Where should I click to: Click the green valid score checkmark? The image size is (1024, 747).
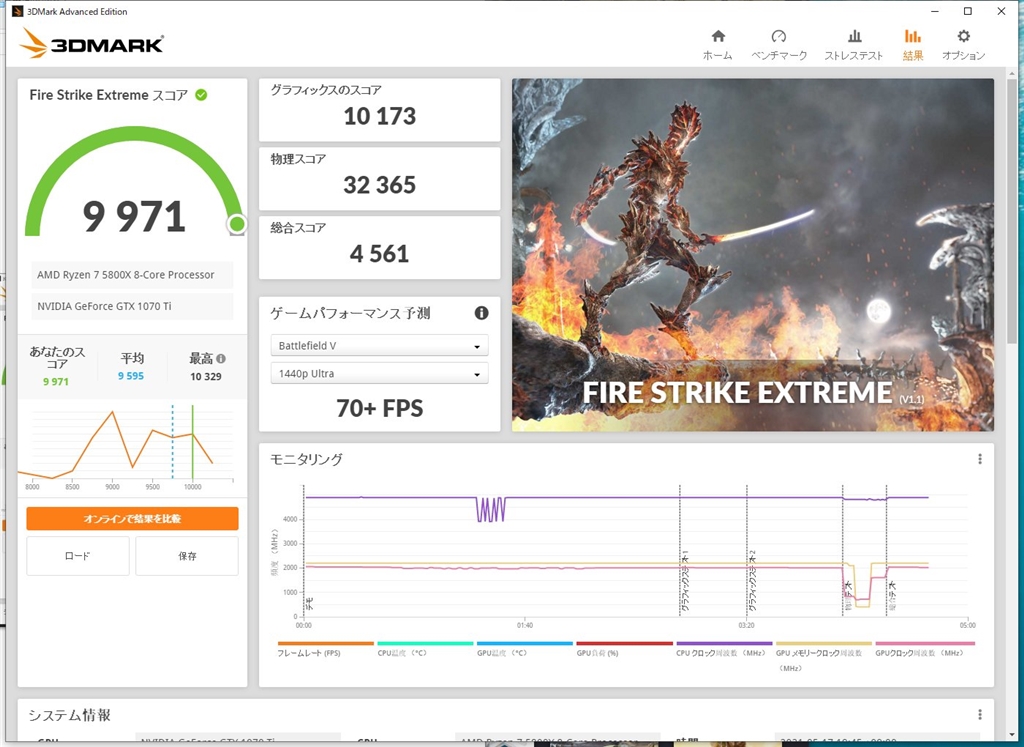pos(201,95)
